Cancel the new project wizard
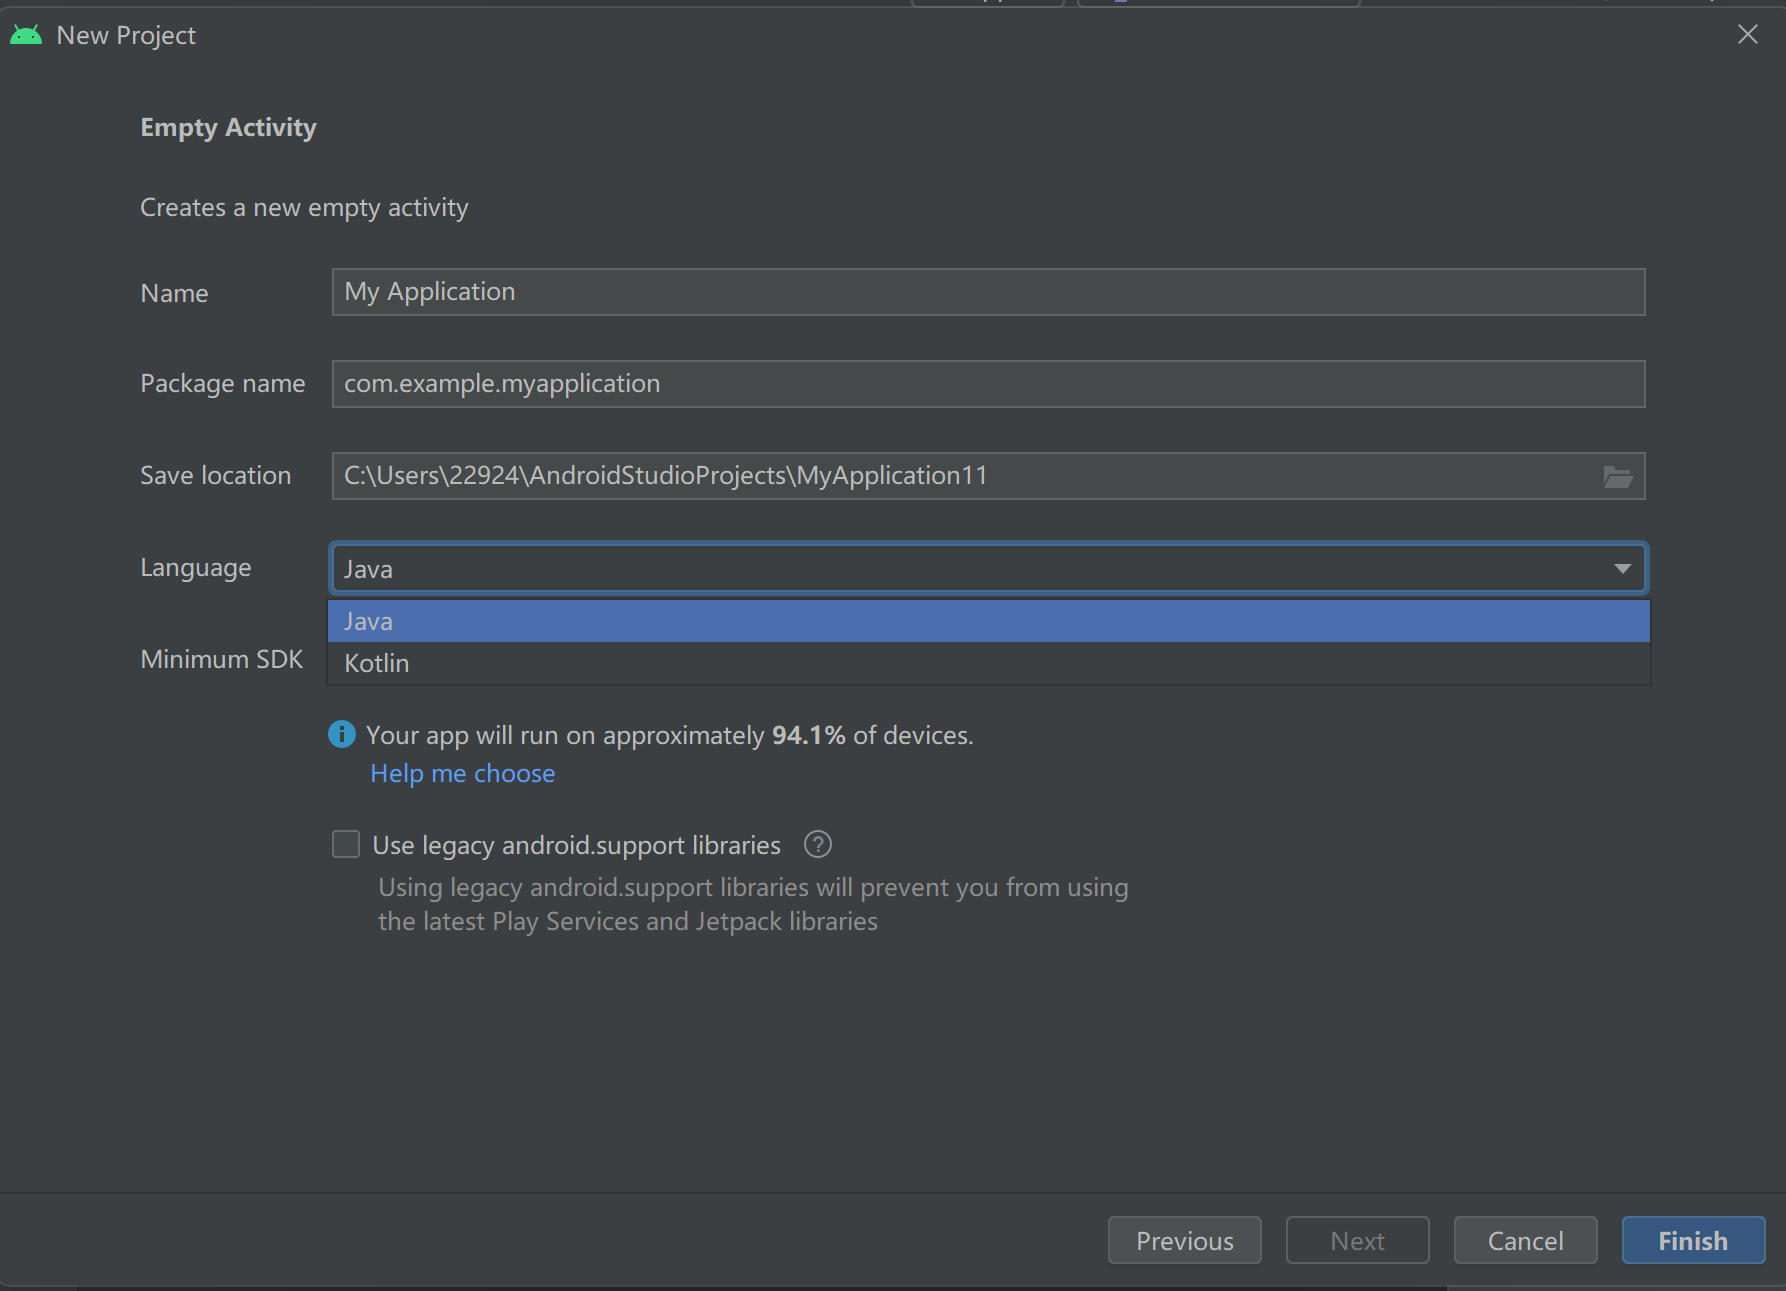The width and height of the screenshot is (1786, 1291). pyautogui.click(x=1526, y=1240)
